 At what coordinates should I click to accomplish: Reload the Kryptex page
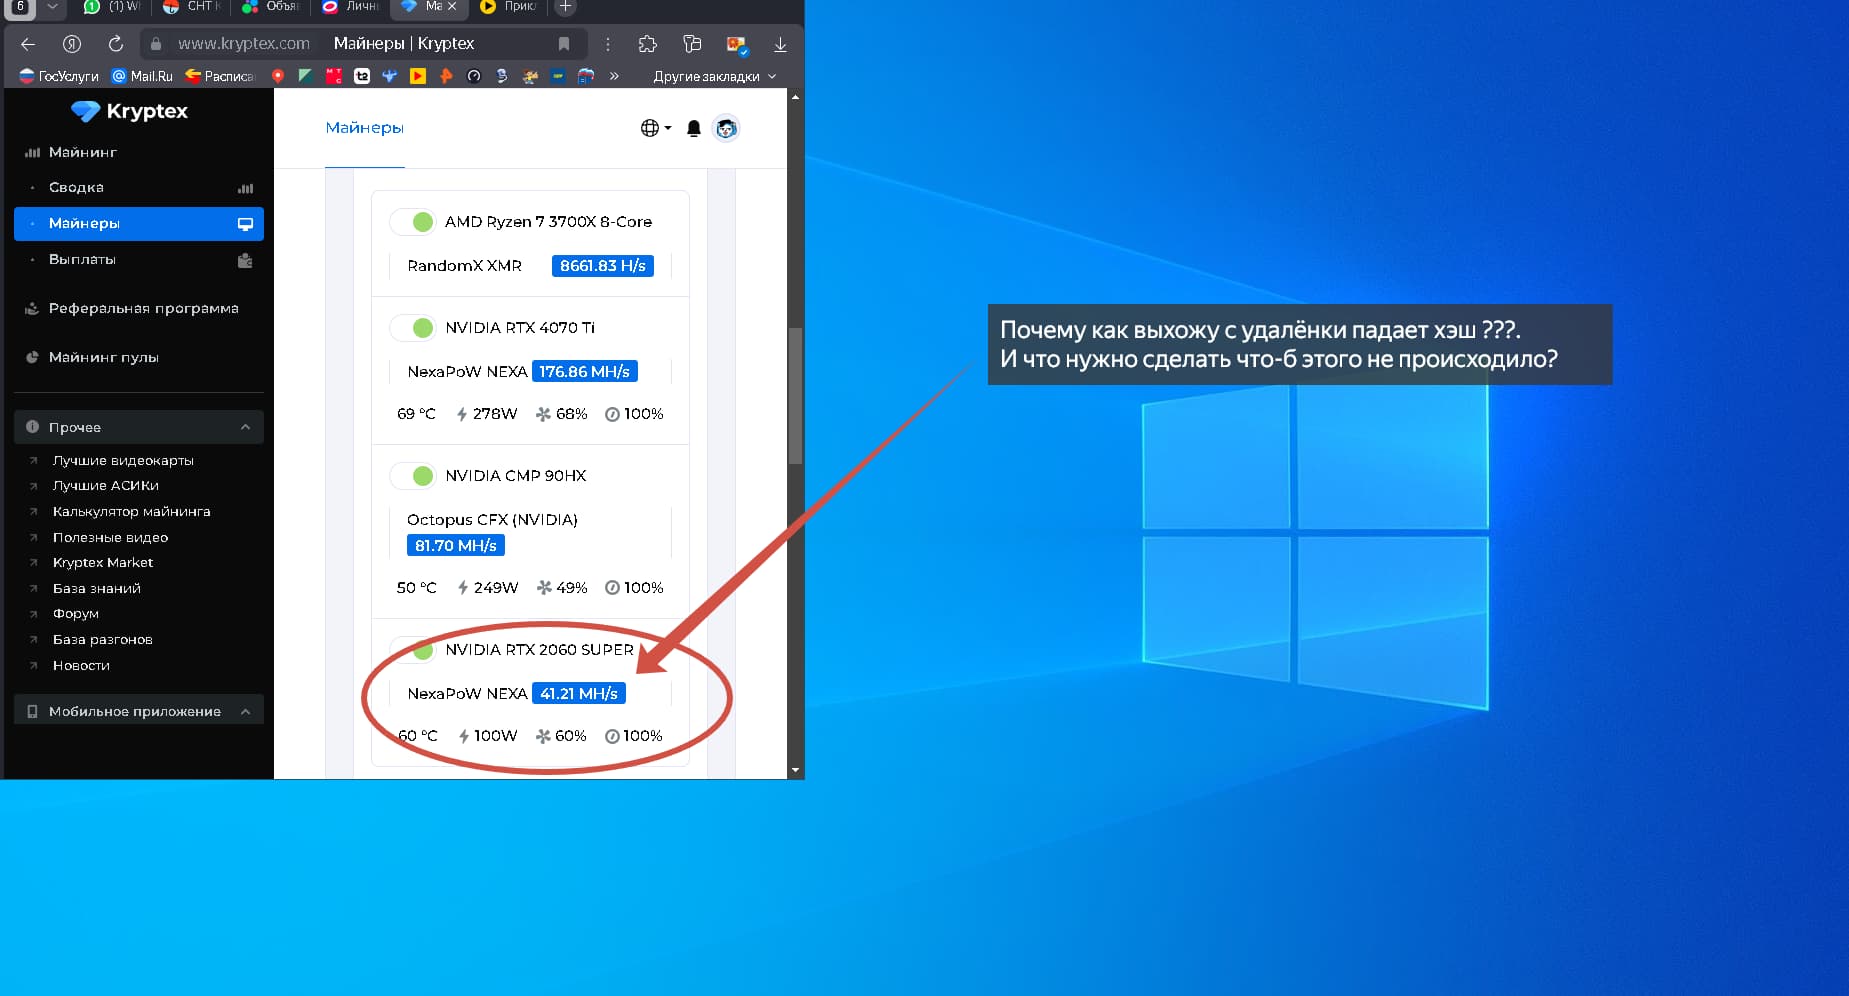pos(116,44)
